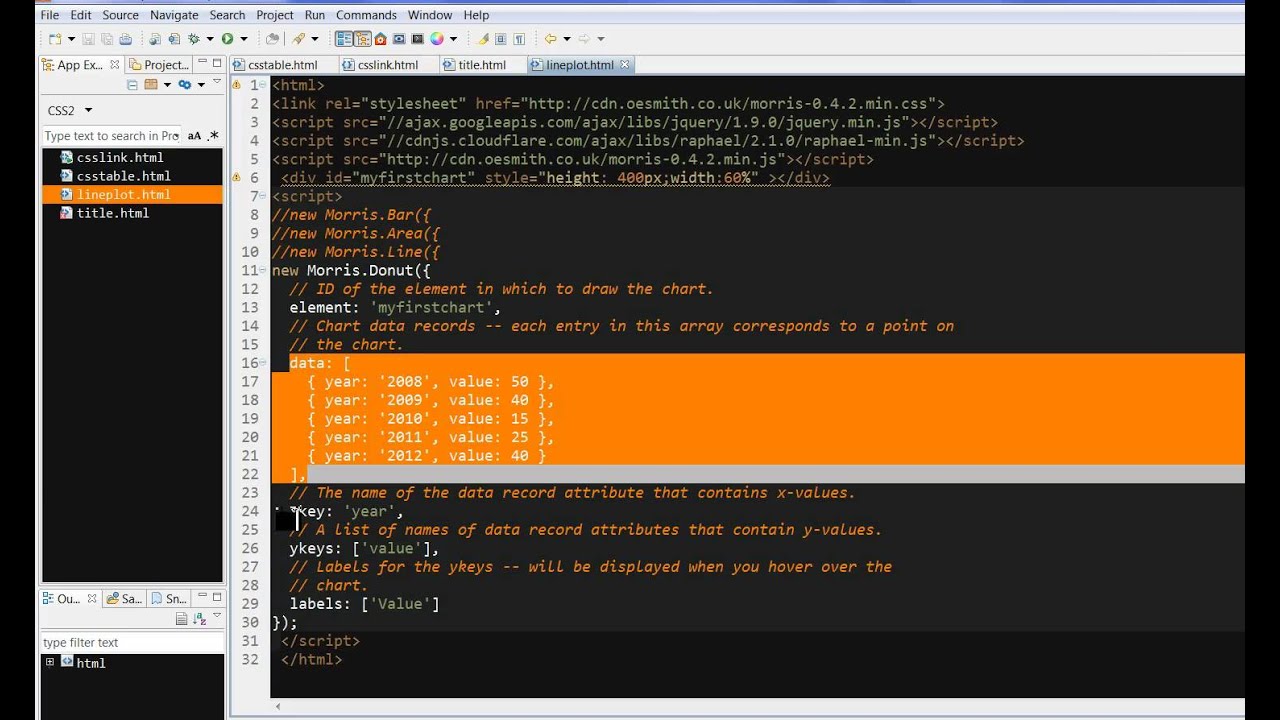
Task: Click the eye preview toolbar icon
Action: click(x=399, y=39)
